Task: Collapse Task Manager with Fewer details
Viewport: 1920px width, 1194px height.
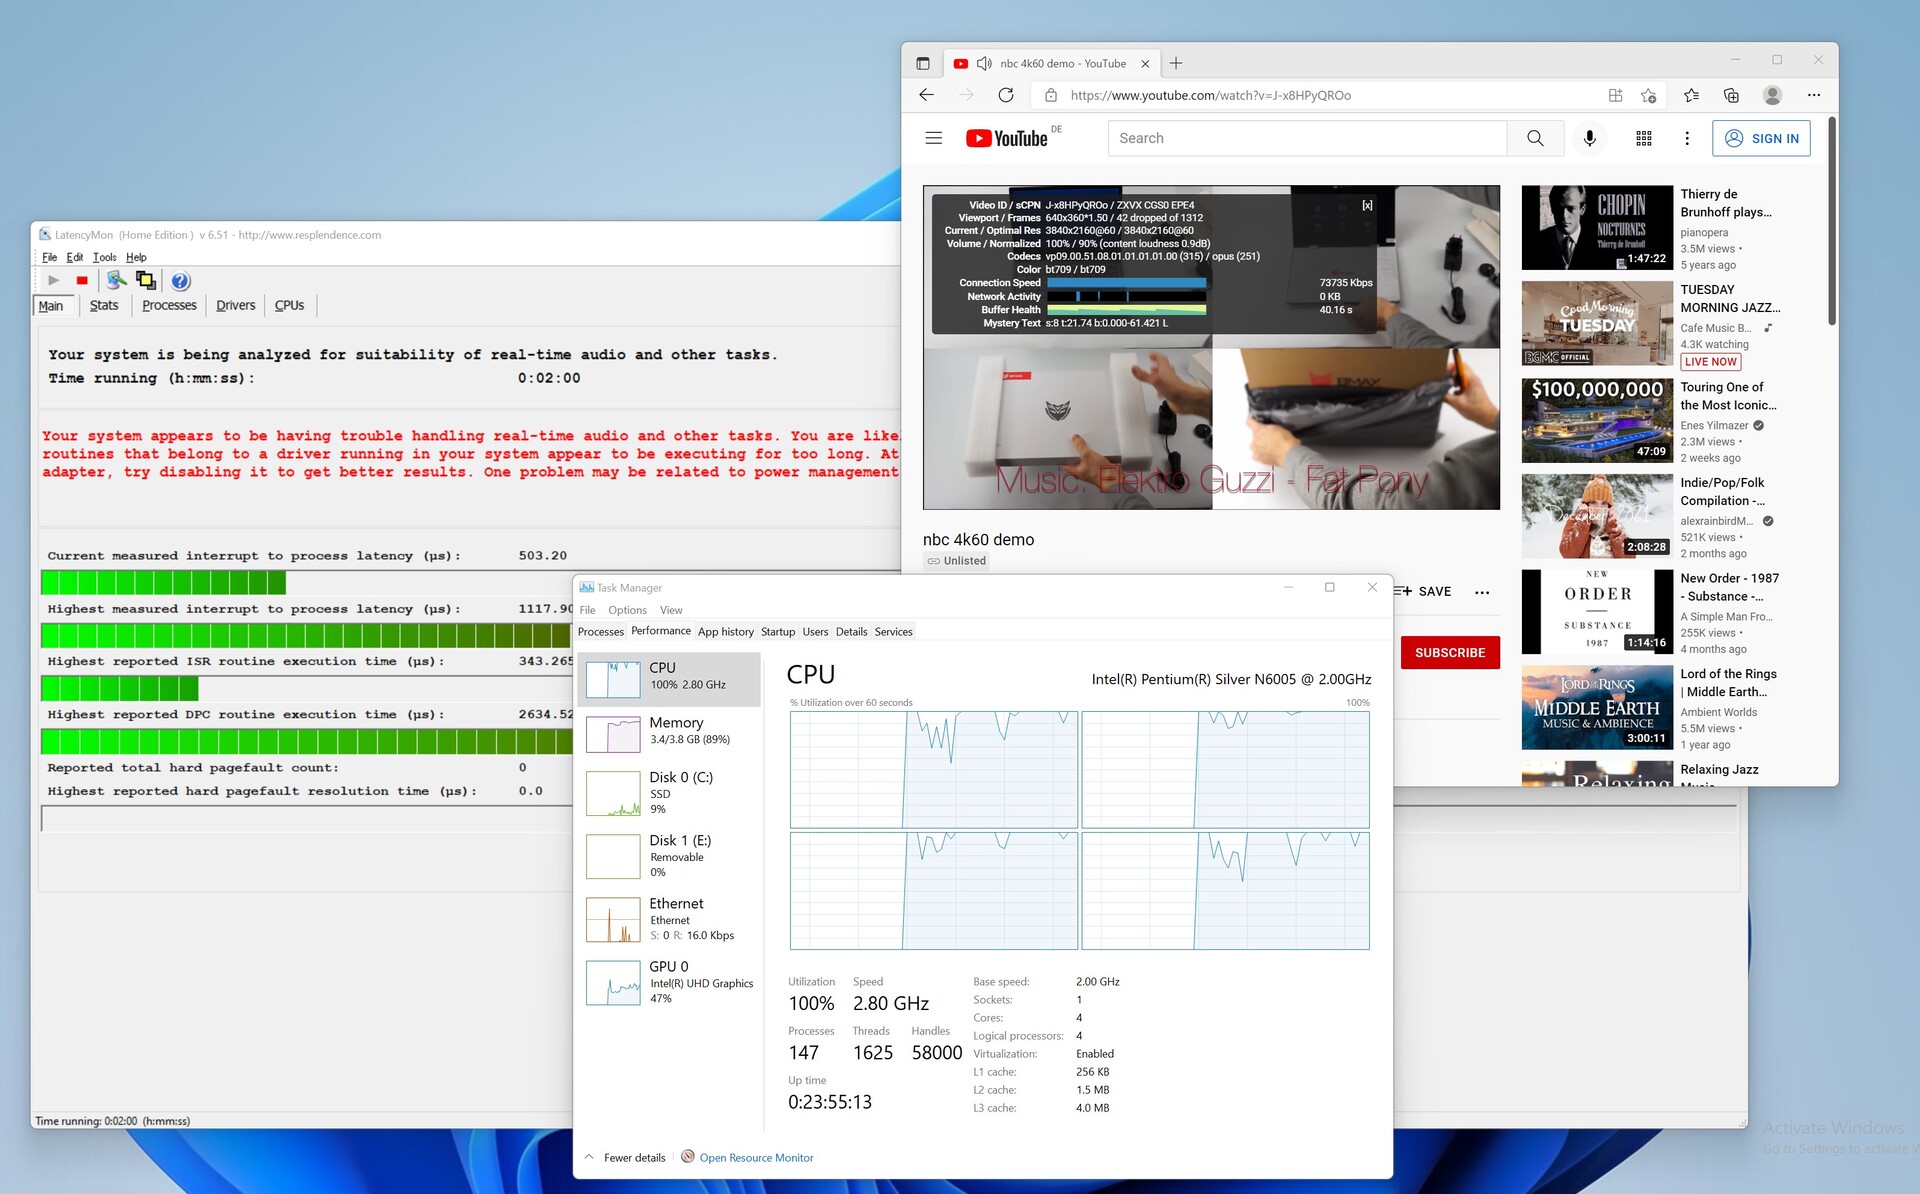Action: coord(634,1157)
